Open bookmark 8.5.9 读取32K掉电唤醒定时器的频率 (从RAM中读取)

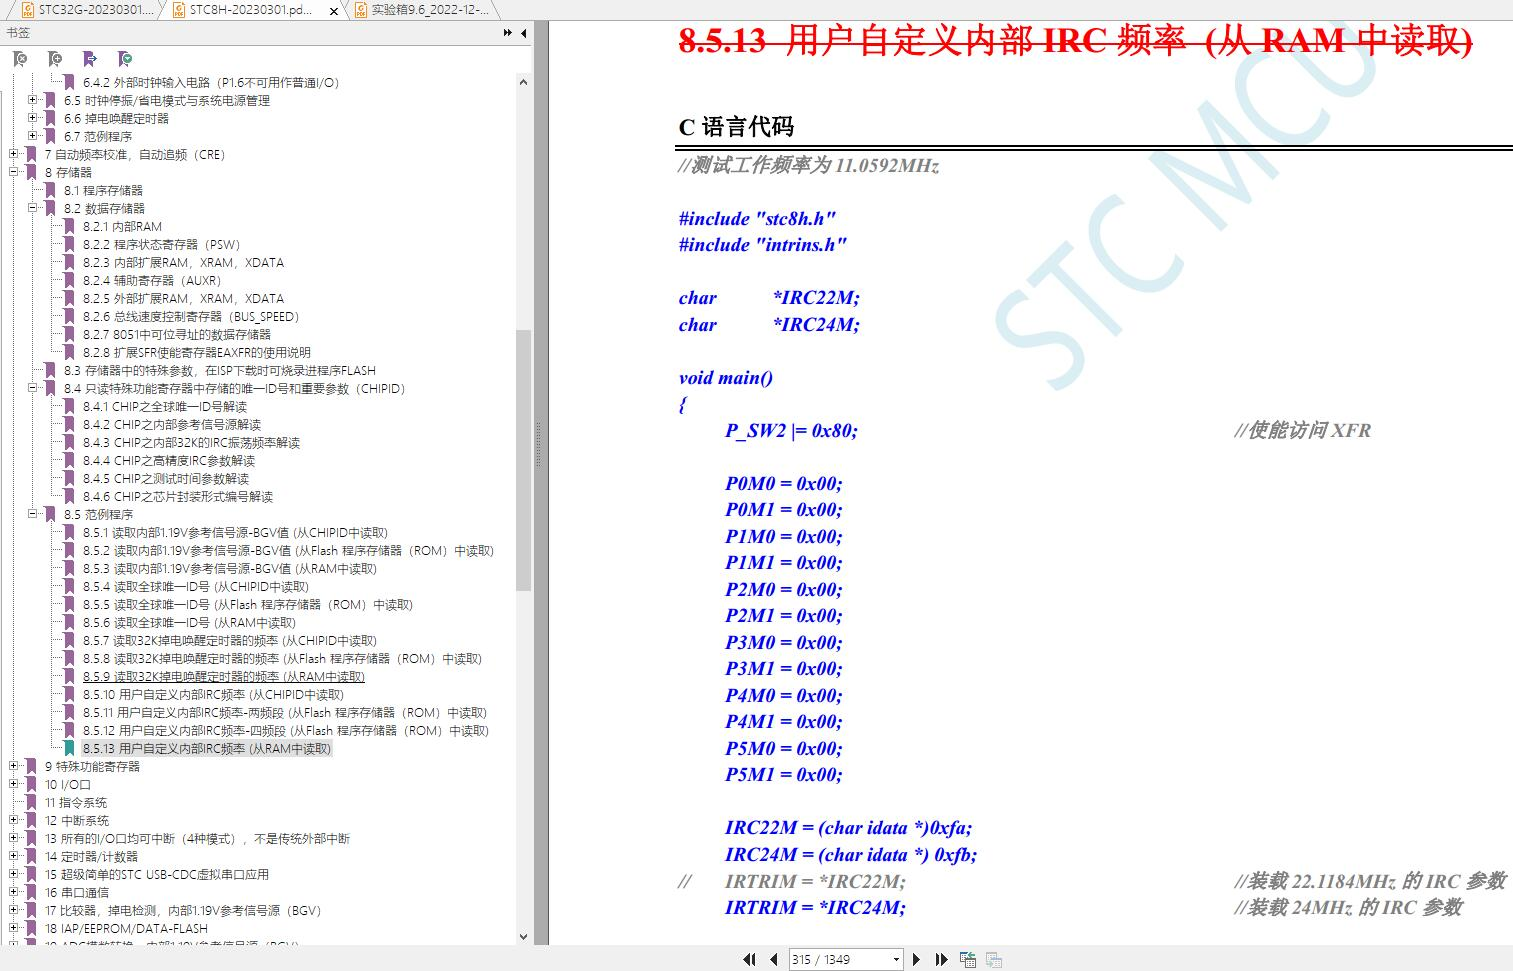pyautogui.click(x=224, y=677)
